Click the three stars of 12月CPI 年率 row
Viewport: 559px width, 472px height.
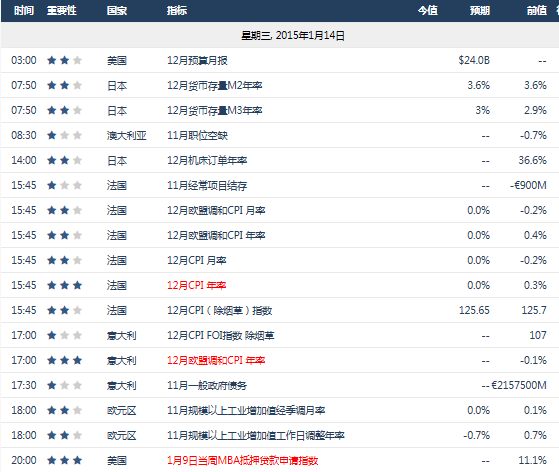(65, 285)
